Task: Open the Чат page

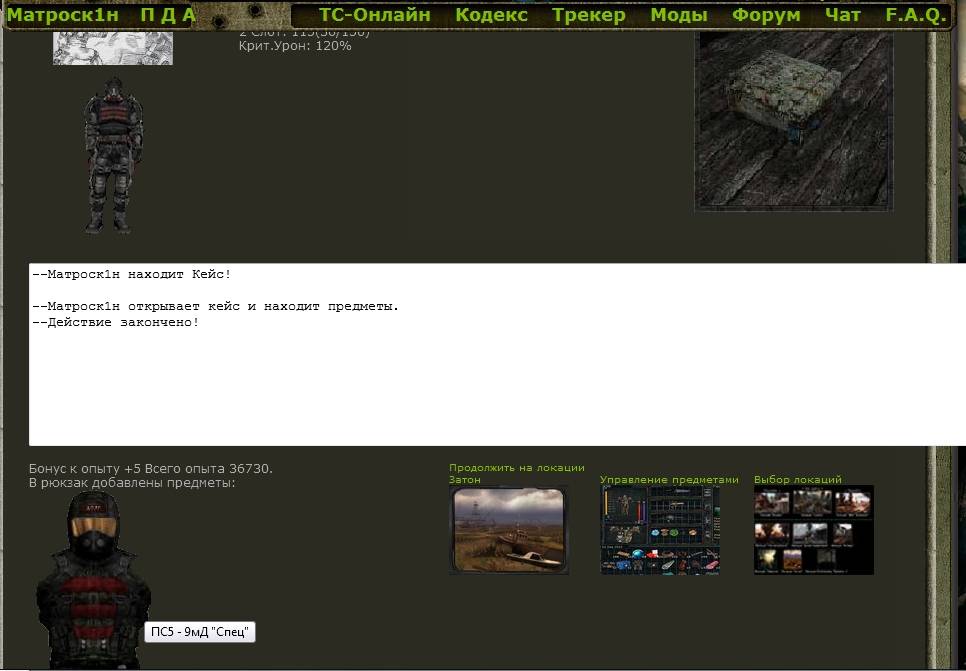Action: (x=842, y=15)
